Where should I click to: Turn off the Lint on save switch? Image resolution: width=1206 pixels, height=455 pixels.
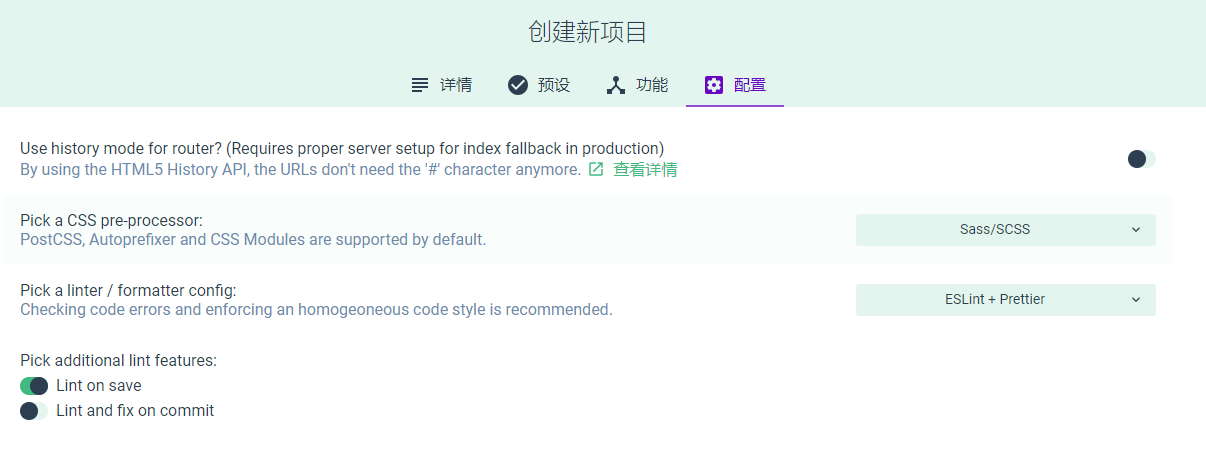(x=34, y=386)
